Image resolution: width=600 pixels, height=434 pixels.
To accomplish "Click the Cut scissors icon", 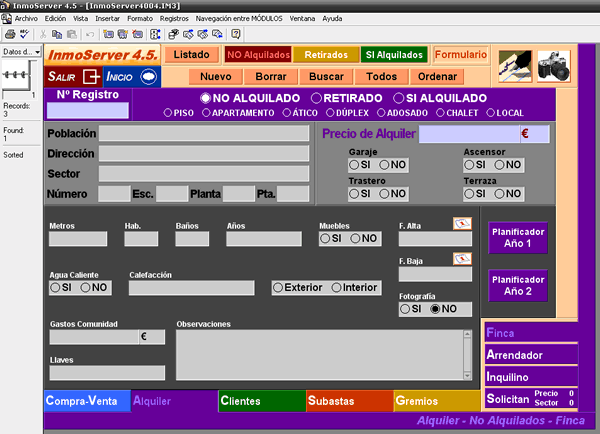I will click(43, 34).
